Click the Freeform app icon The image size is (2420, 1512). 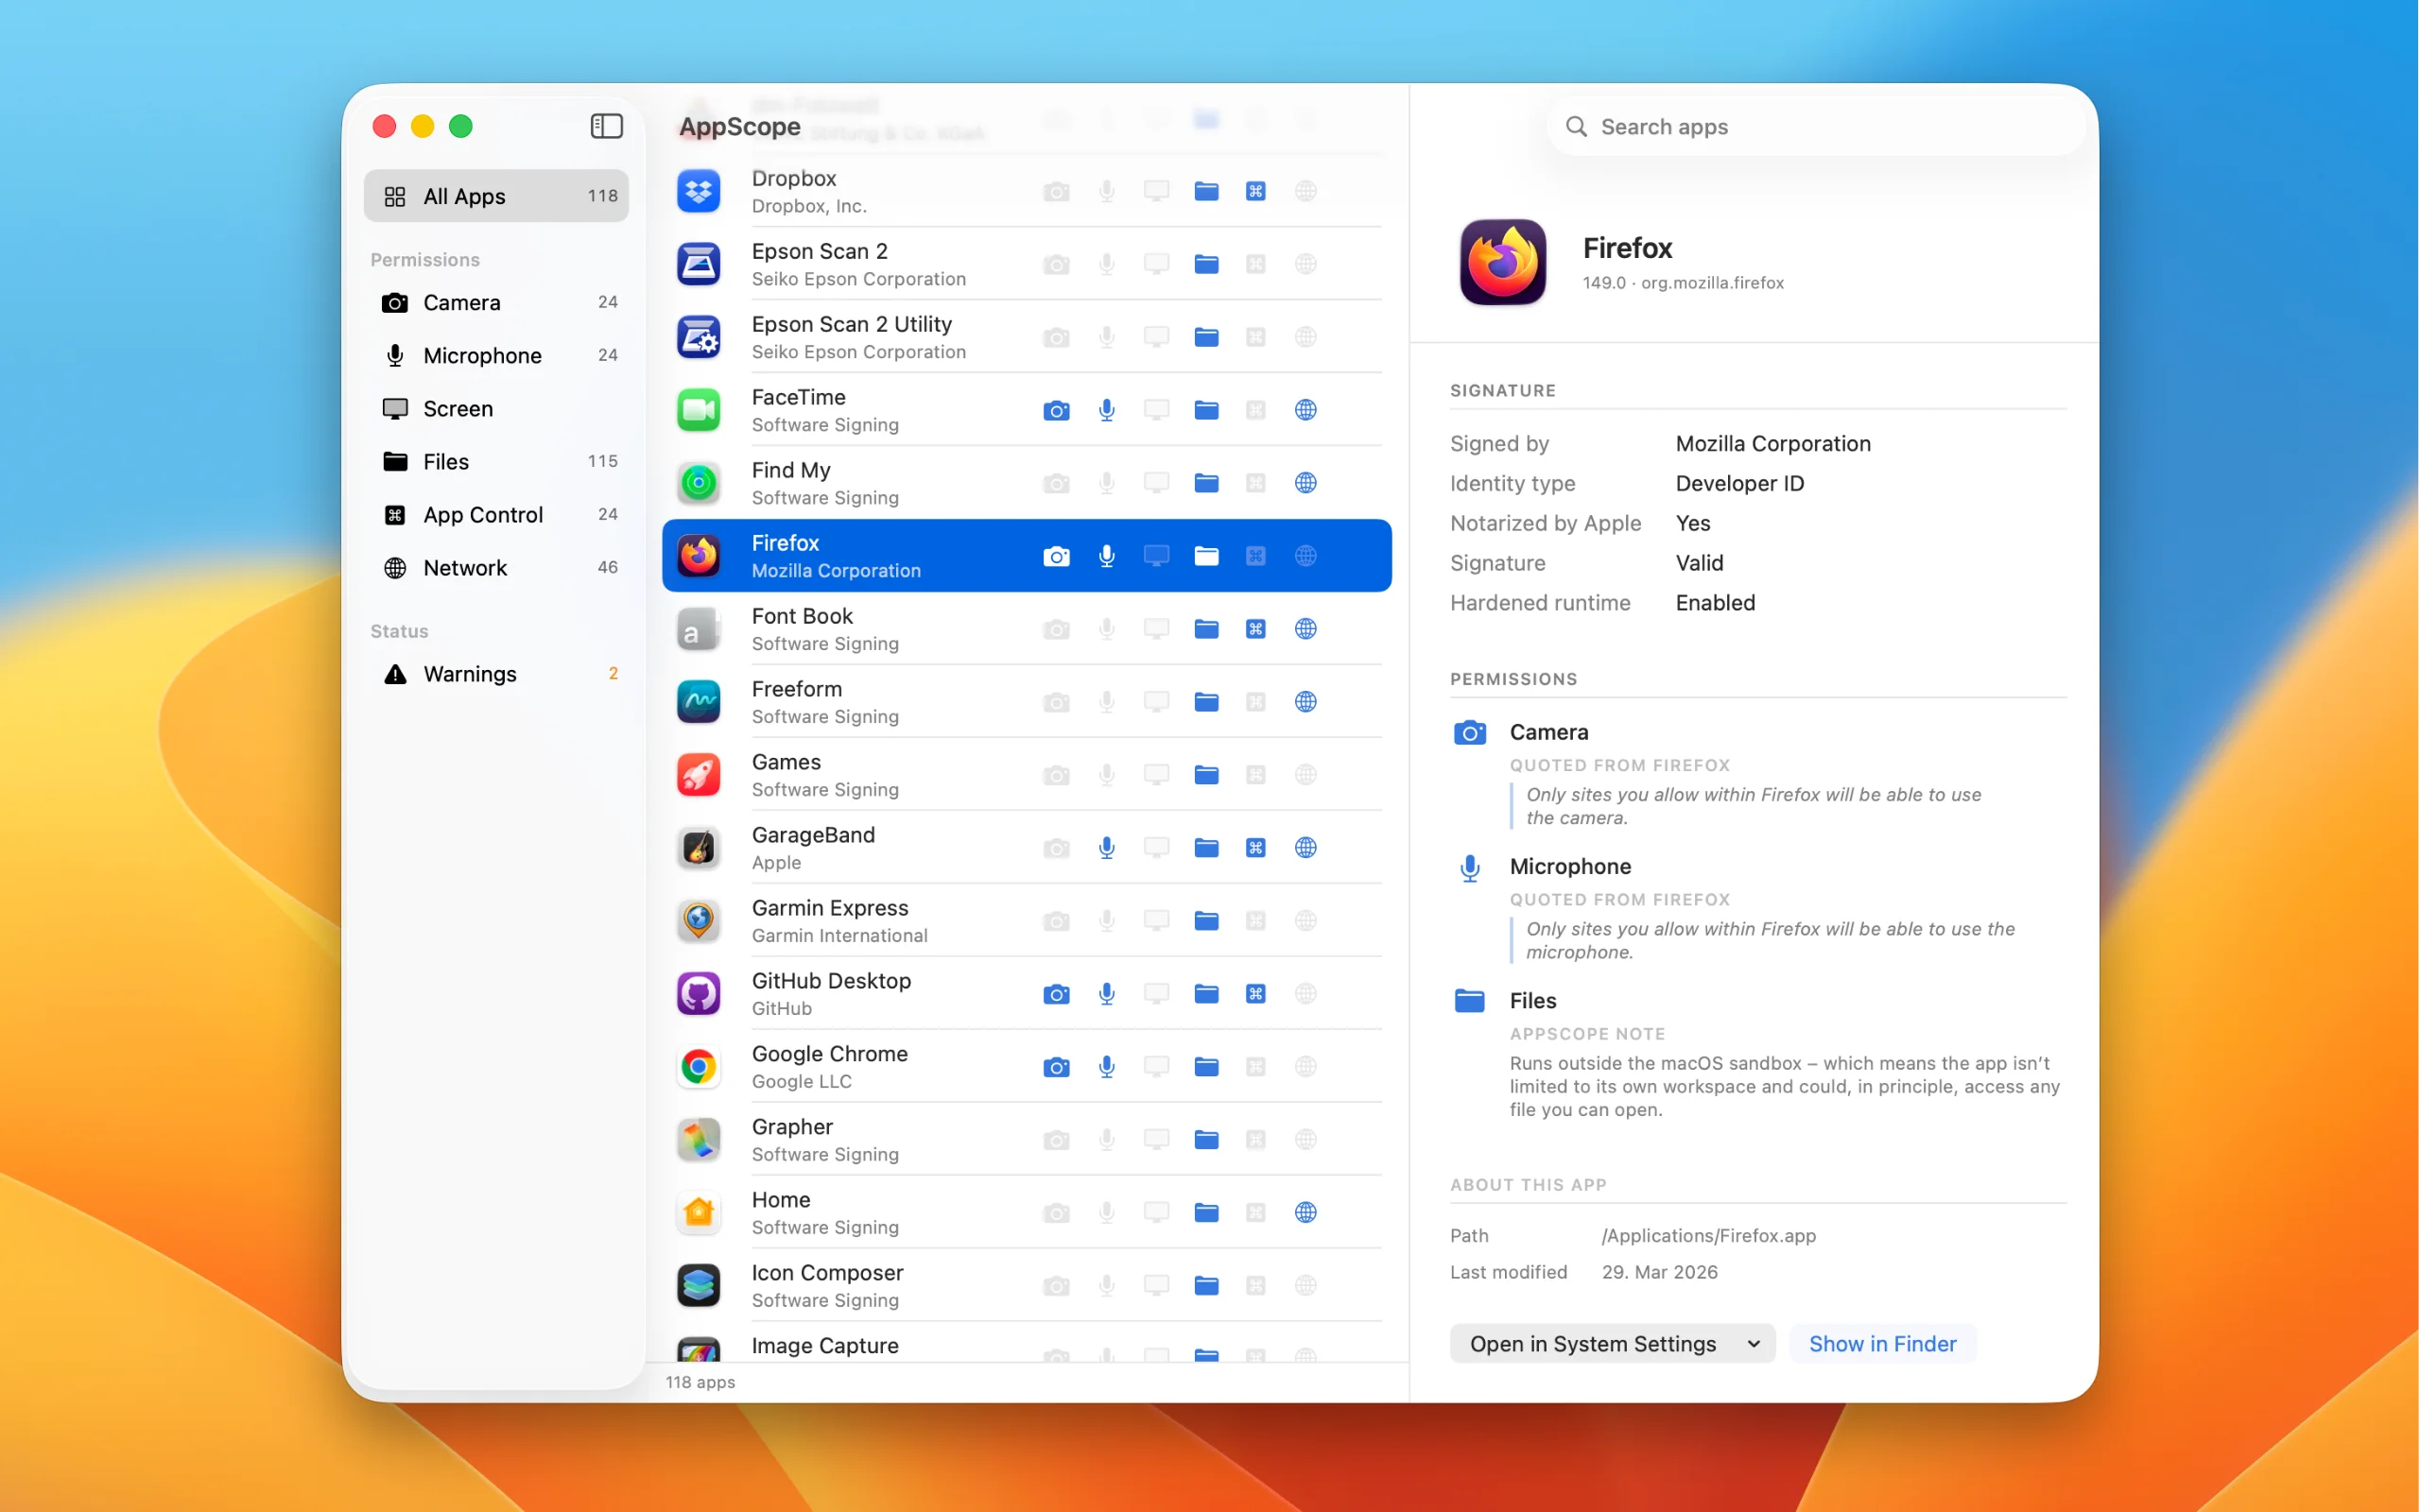point(698,702)
